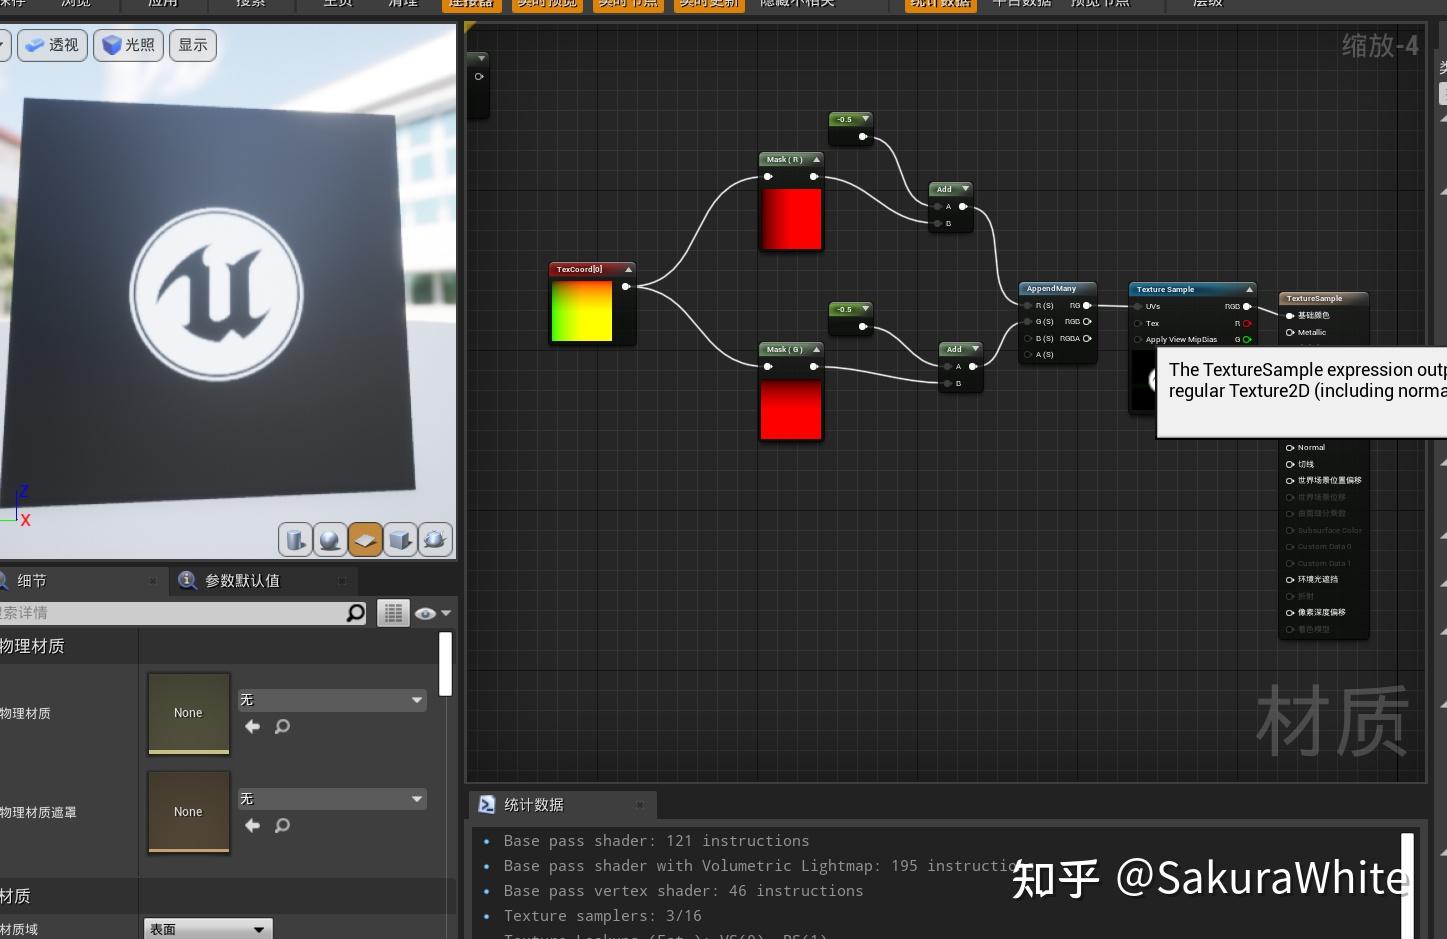Click the search magnifier beside 物理材质 slot
The height and width of the screenshot is (939, 1447).
pos(283,727)
